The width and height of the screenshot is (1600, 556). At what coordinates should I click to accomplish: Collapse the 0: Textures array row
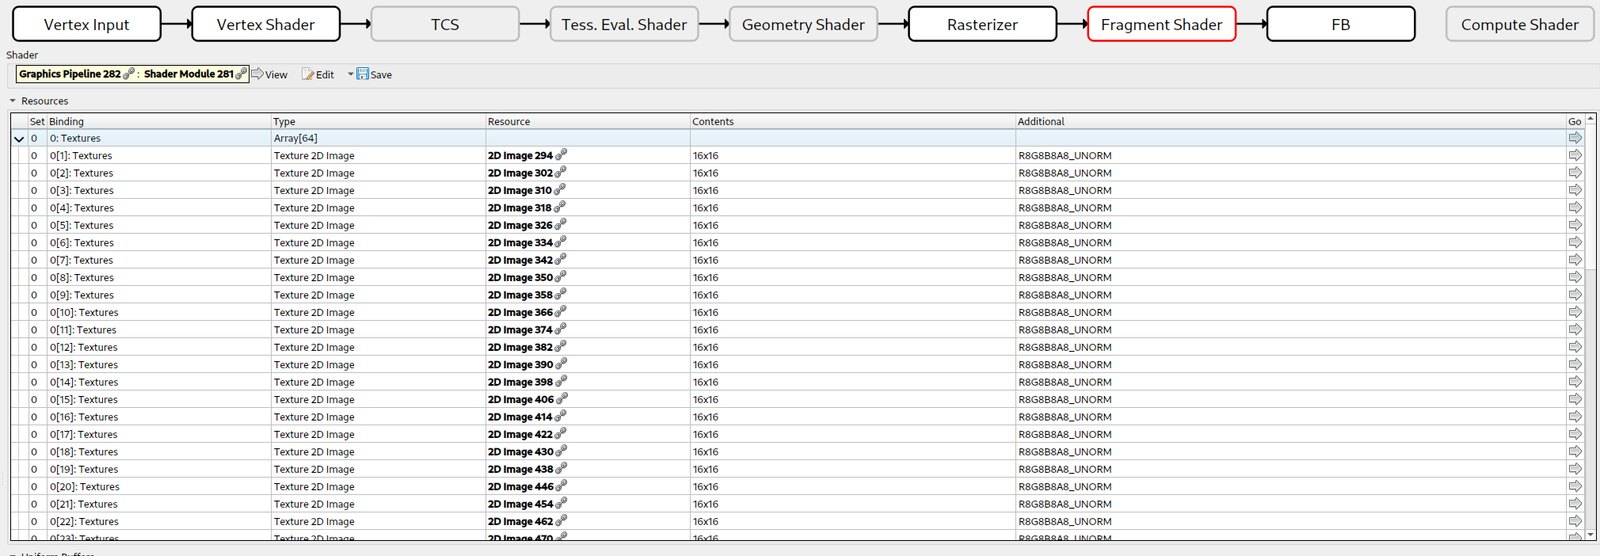coord(19,139)
